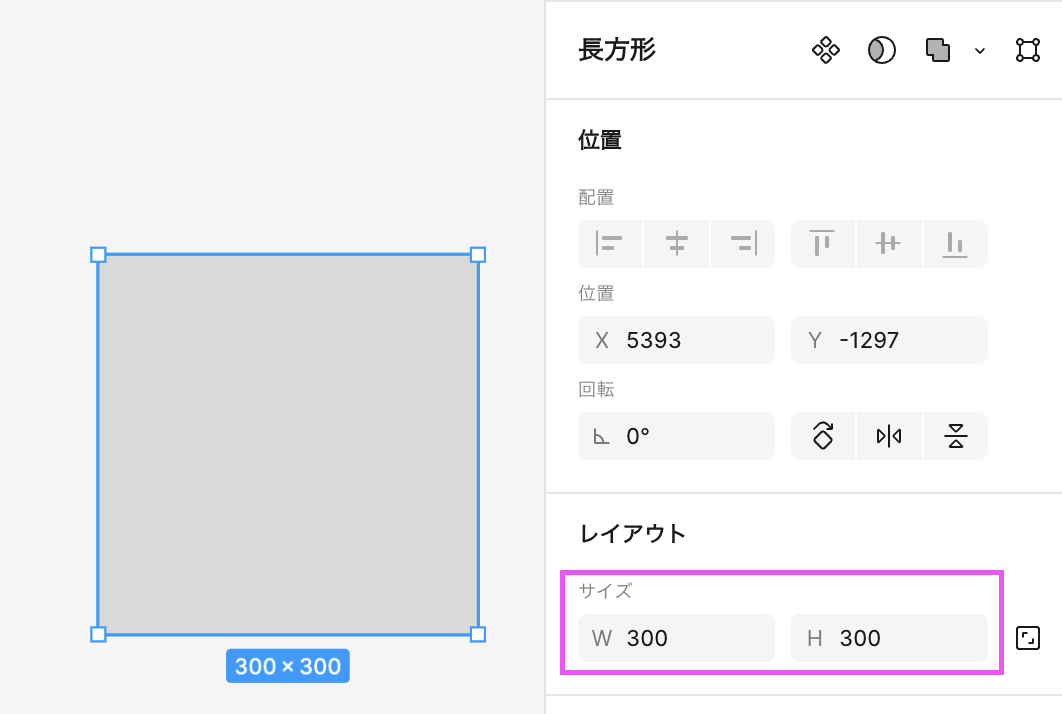
Task: Align the rectangle to the bottom
Action: click(x=955, y=243)
